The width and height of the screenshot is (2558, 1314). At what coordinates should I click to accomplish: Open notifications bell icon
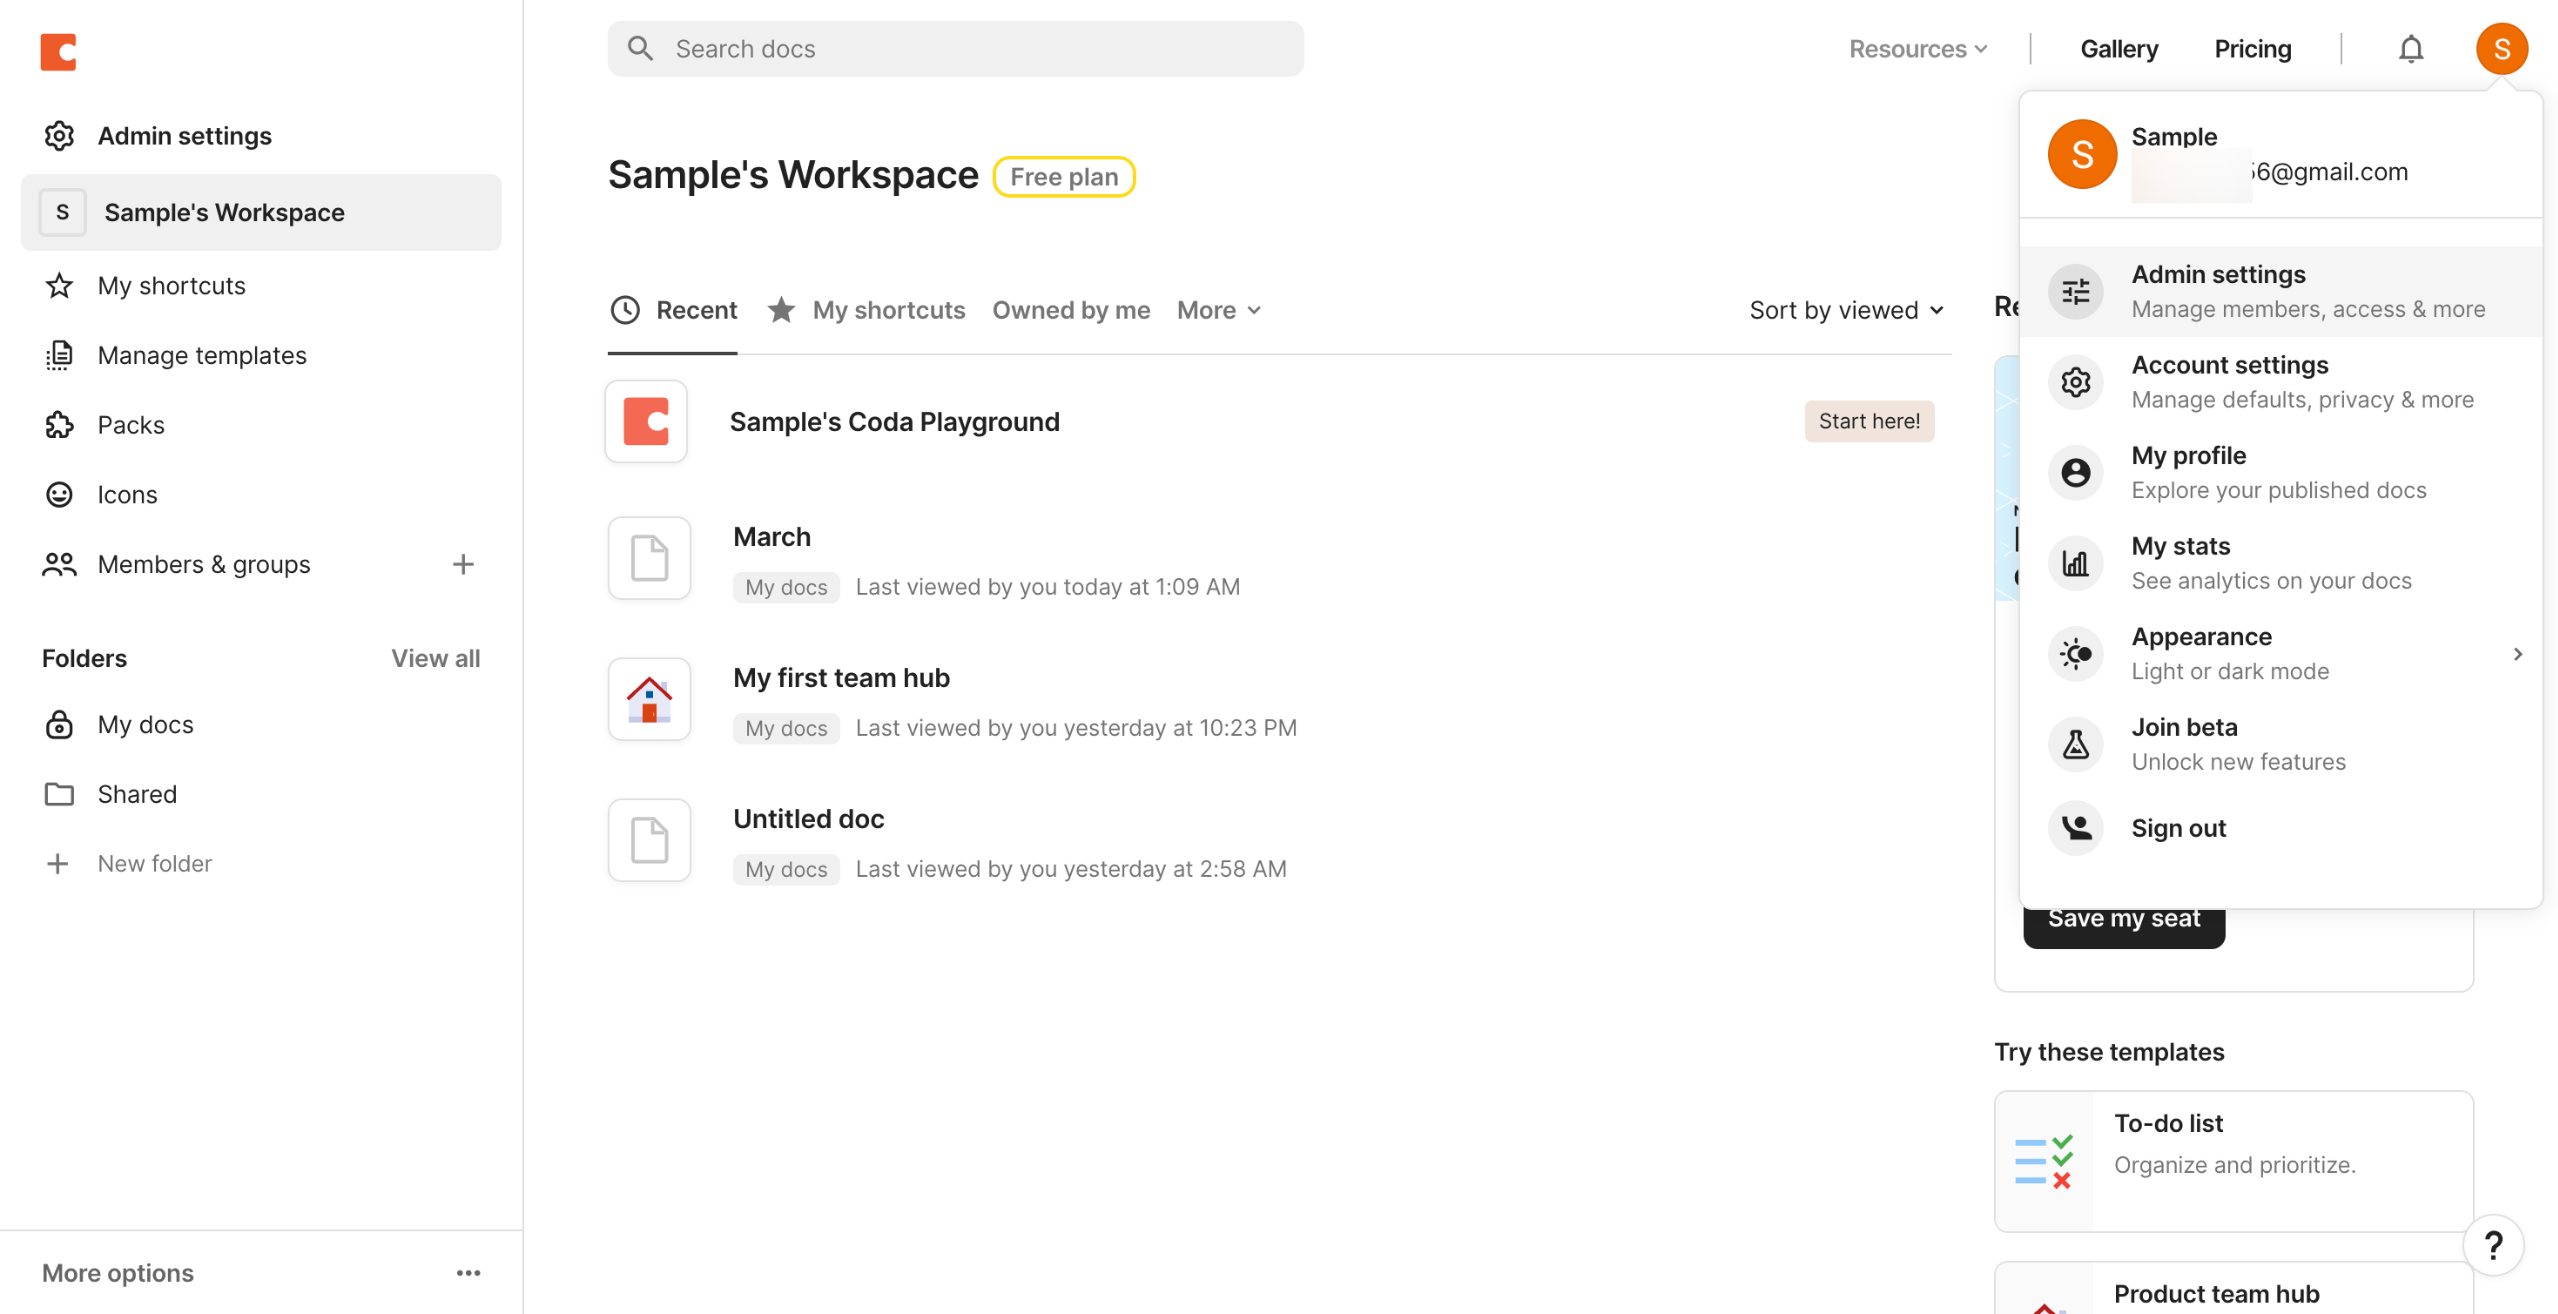tap(2410, 49)
